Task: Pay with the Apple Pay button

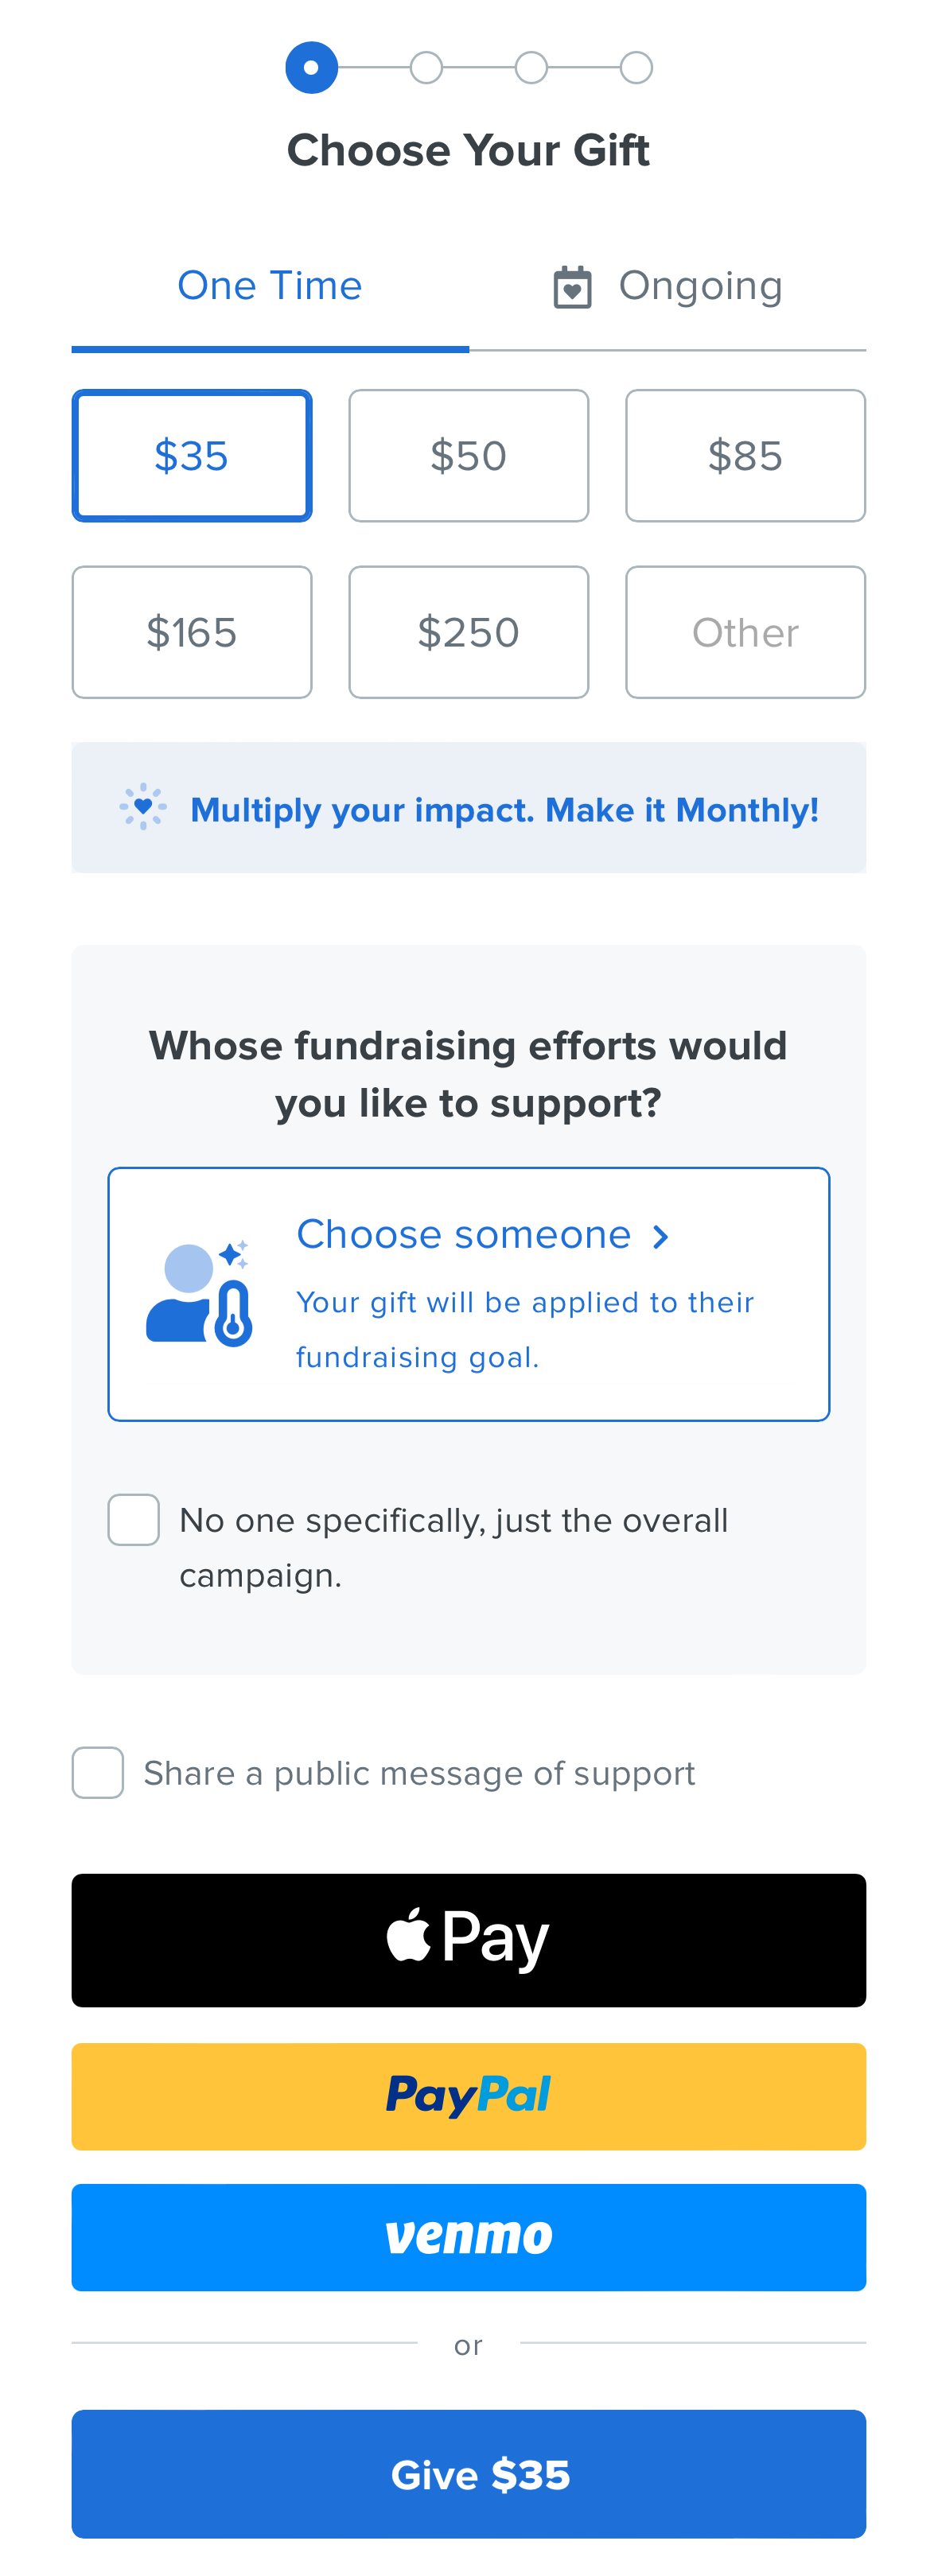Action: (468, 1940)
